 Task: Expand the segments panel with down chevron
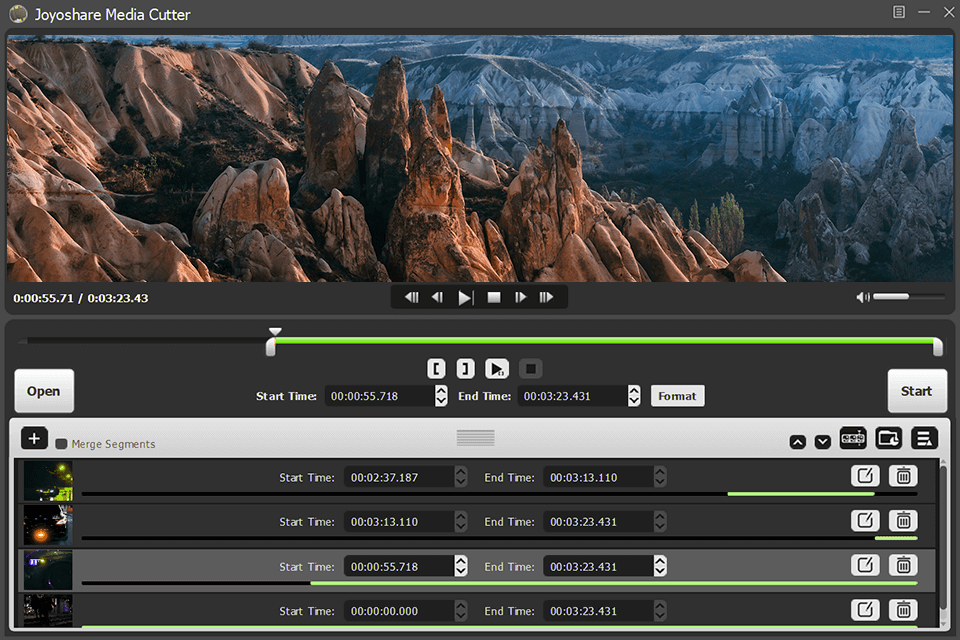point(822,441)
